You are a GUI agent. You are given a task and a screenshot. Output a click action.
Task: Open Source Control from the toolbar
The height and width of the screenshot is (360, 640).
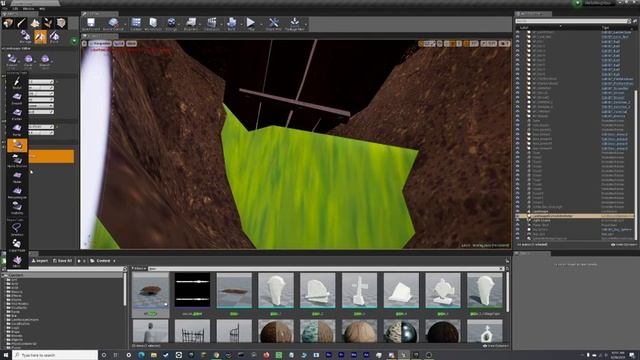pyautogui.click(x=113, y=24)
